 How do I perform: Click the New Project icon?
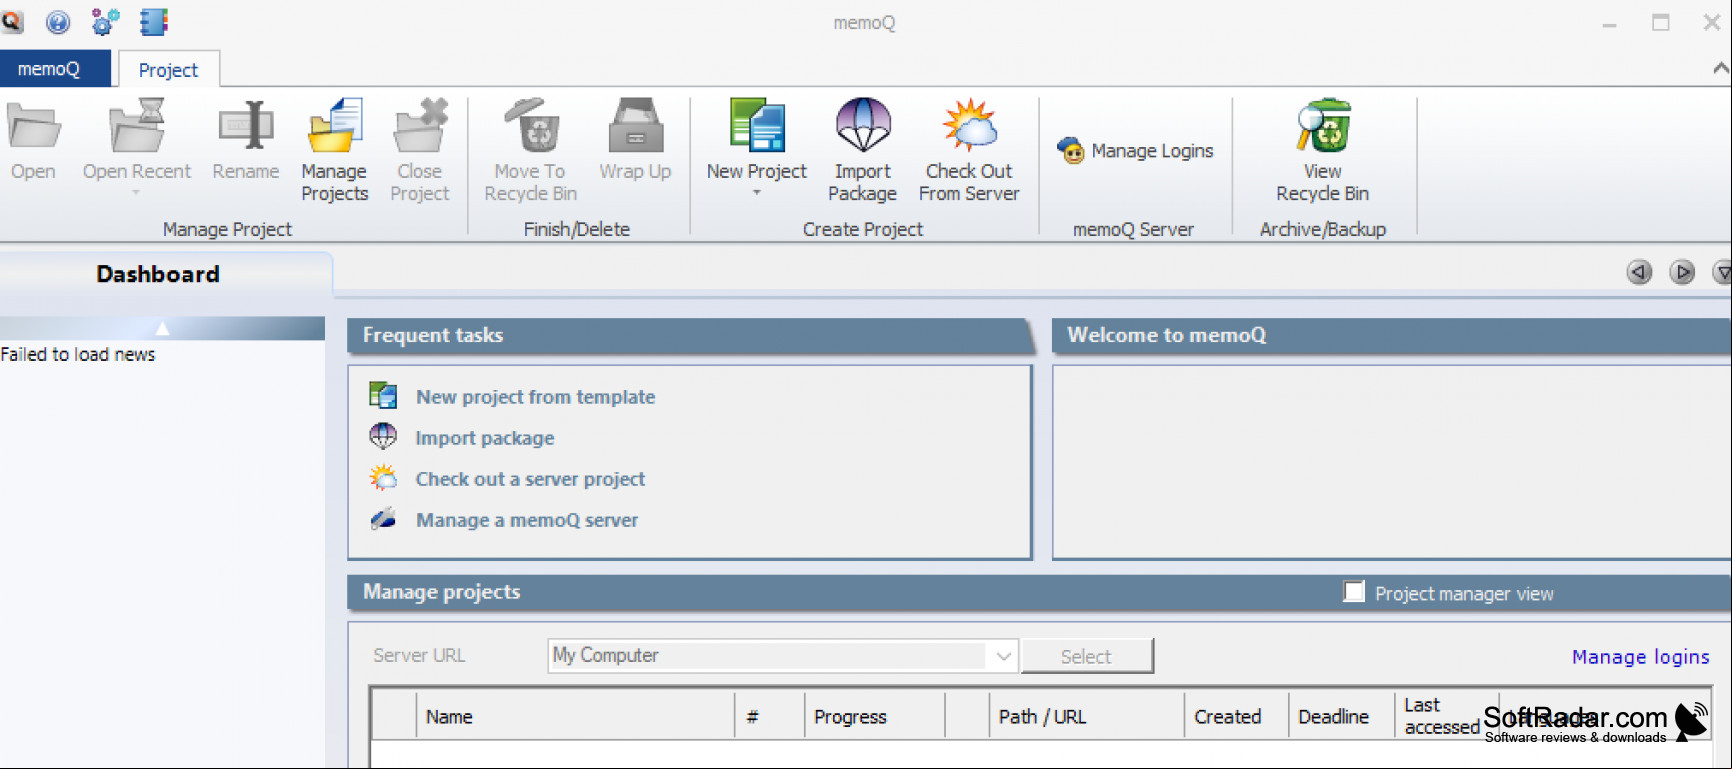[757, 127]
